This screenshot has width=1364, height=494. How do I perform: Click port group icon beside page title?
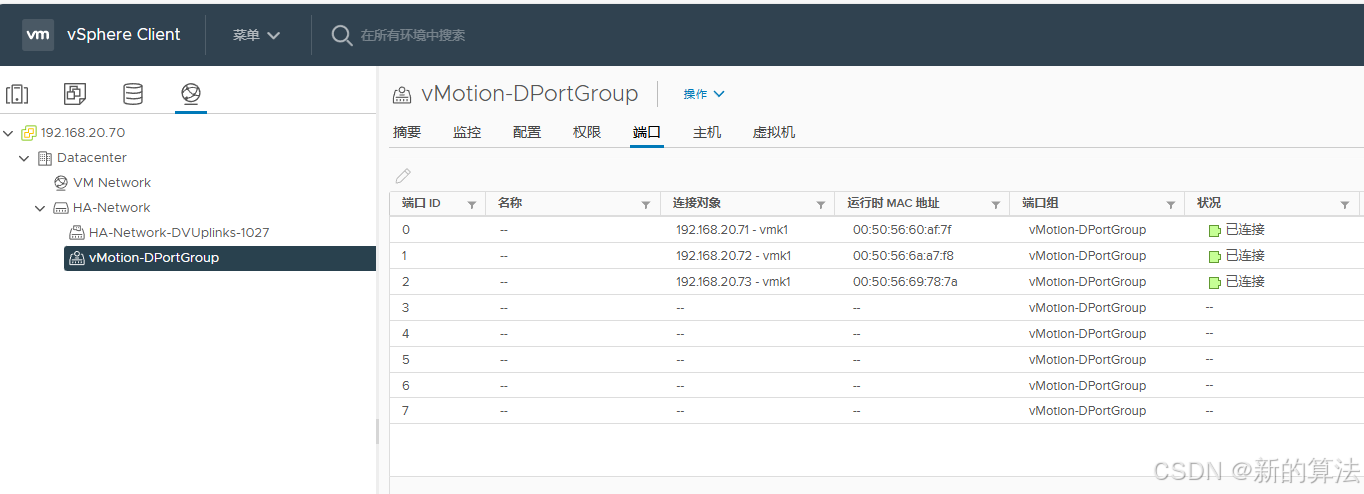pos(402,95)
